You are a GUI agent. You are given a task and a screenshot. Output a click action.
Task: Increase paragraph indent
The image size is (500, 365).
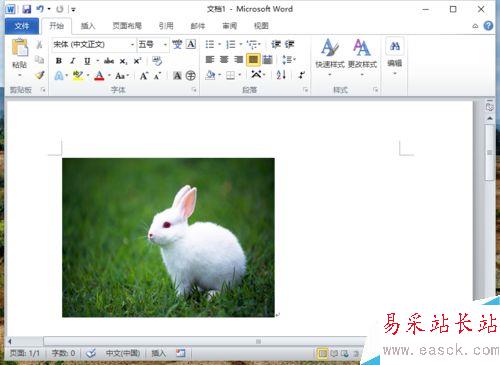[290, 44]
